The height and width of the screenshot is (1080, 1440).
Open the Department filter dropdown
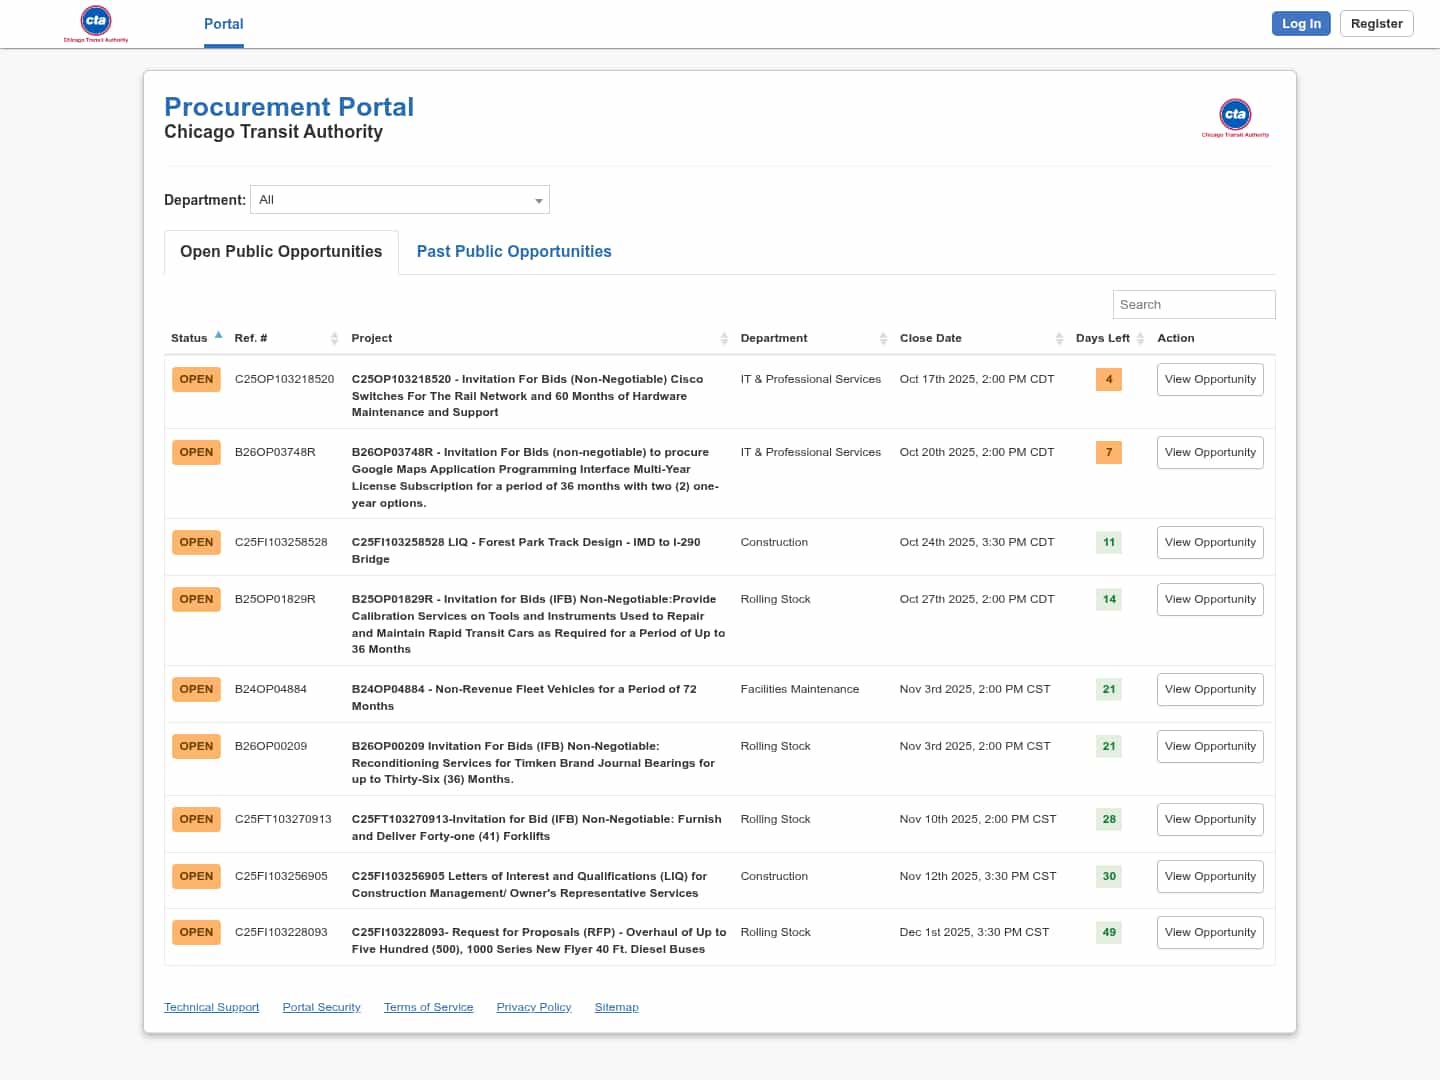click(400, 200)
